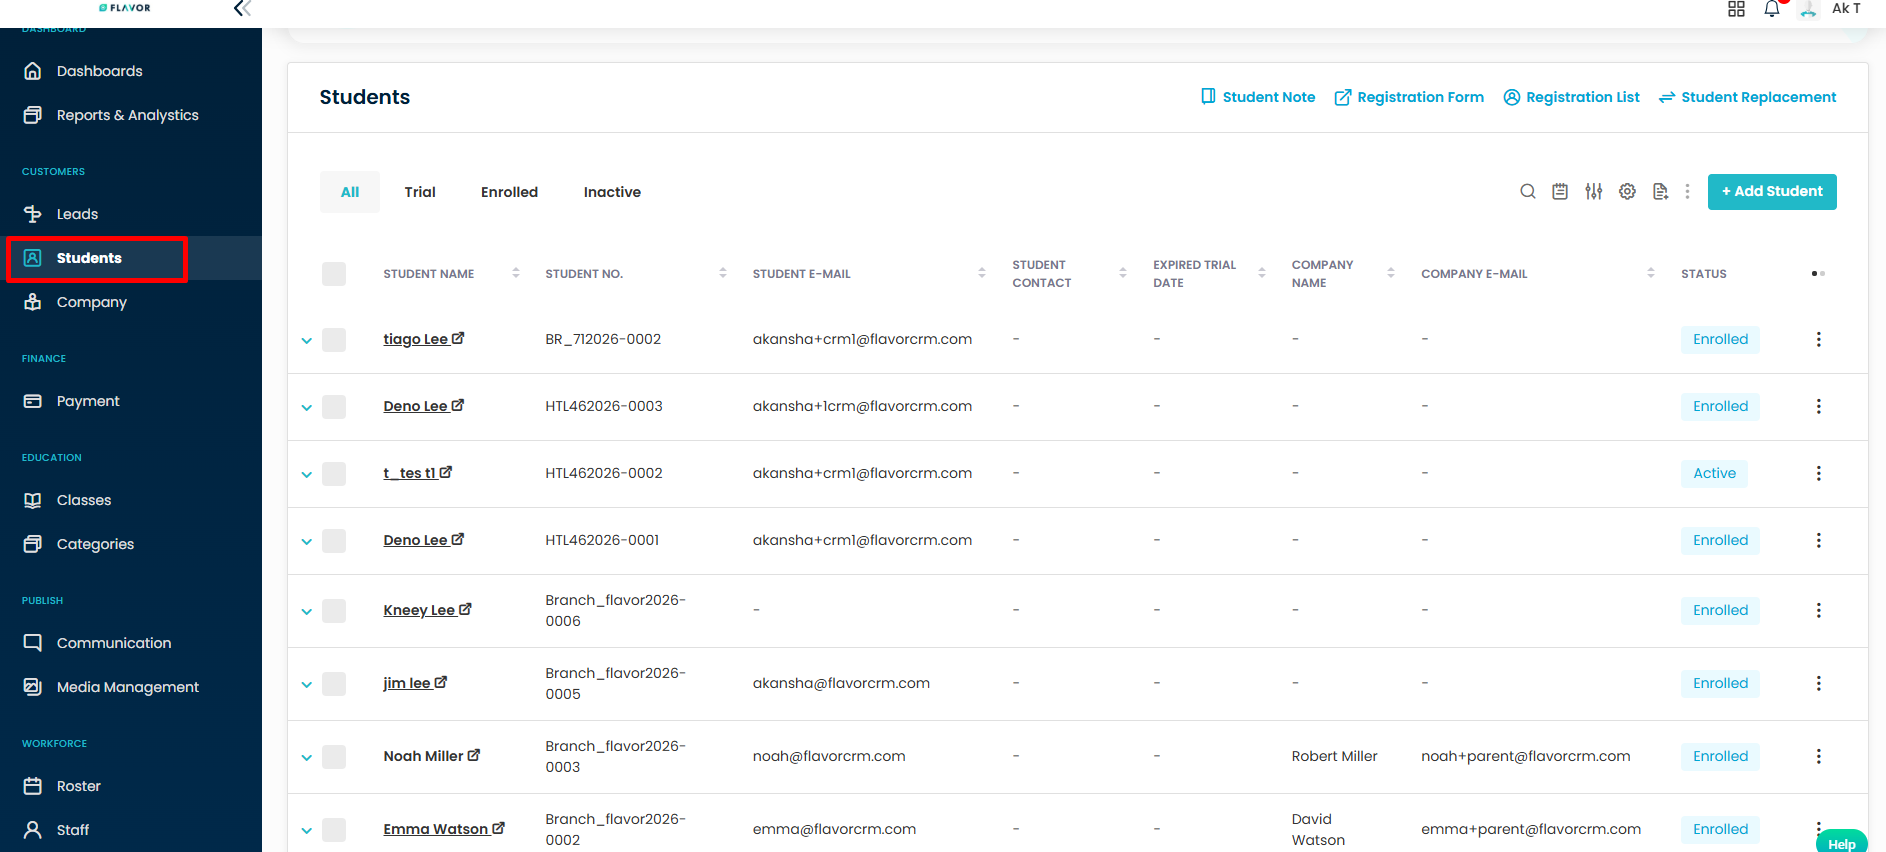Expand the t_tes t1 row chevron

[x=307, y=475]
